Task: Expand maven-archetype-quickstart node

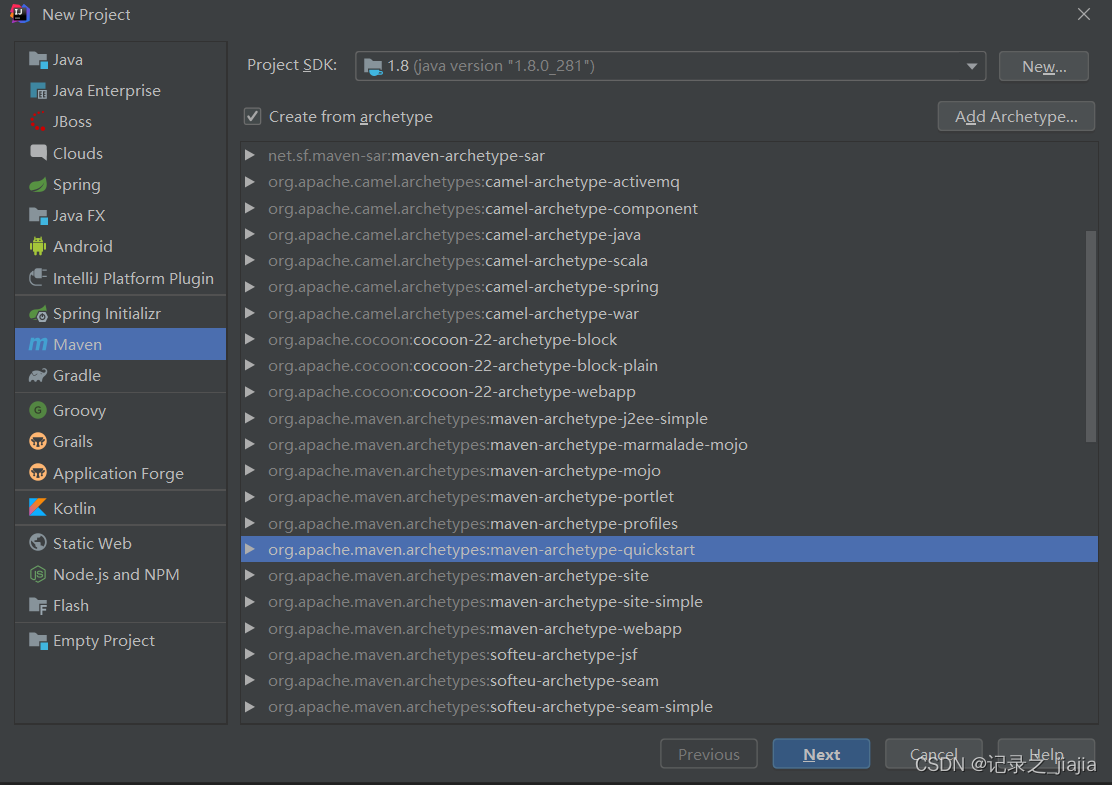Action: coord(250,549)
